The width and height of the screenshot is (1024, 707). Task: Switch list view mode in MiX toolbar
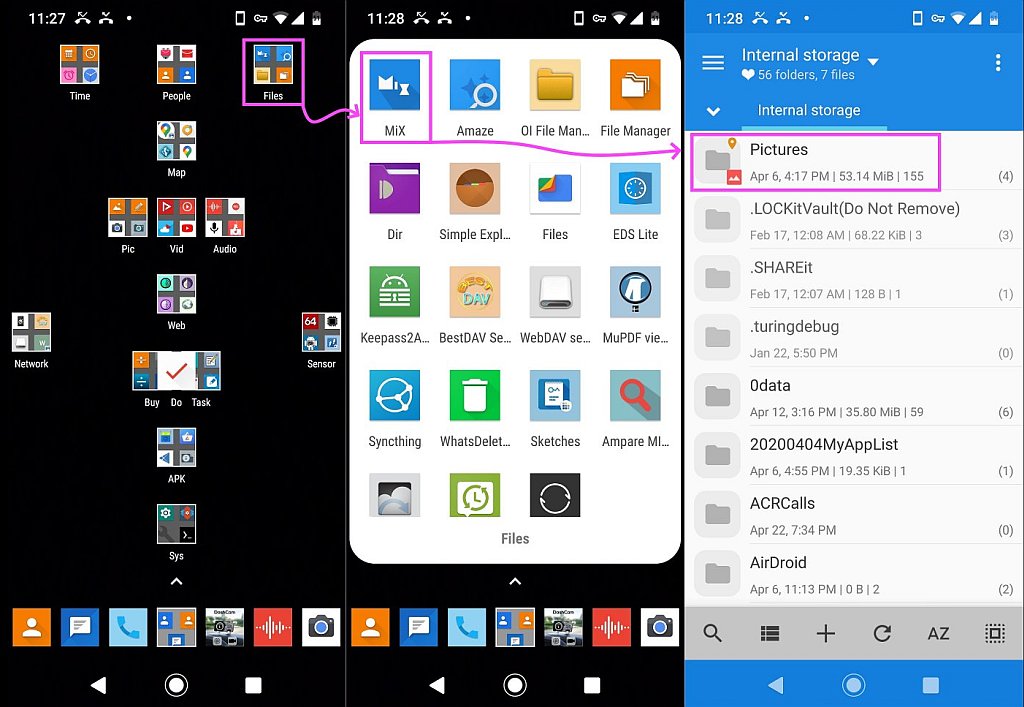770,633
